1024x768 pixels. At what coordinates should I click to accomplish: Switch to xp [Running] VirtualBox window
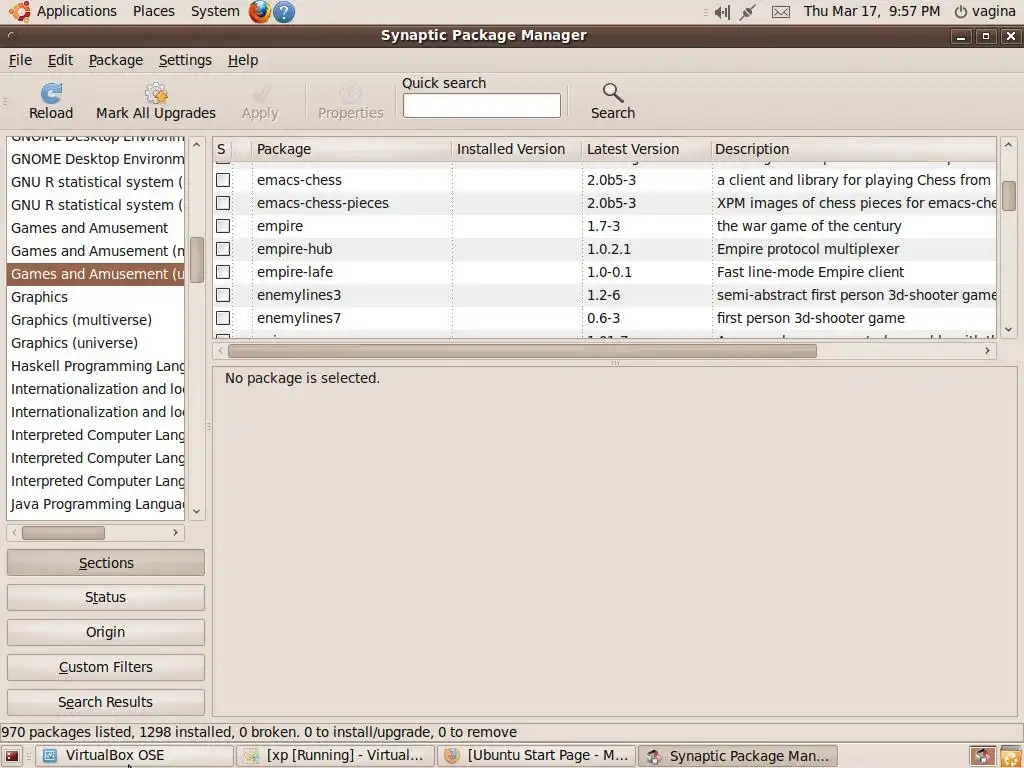[x=336, y=756]
